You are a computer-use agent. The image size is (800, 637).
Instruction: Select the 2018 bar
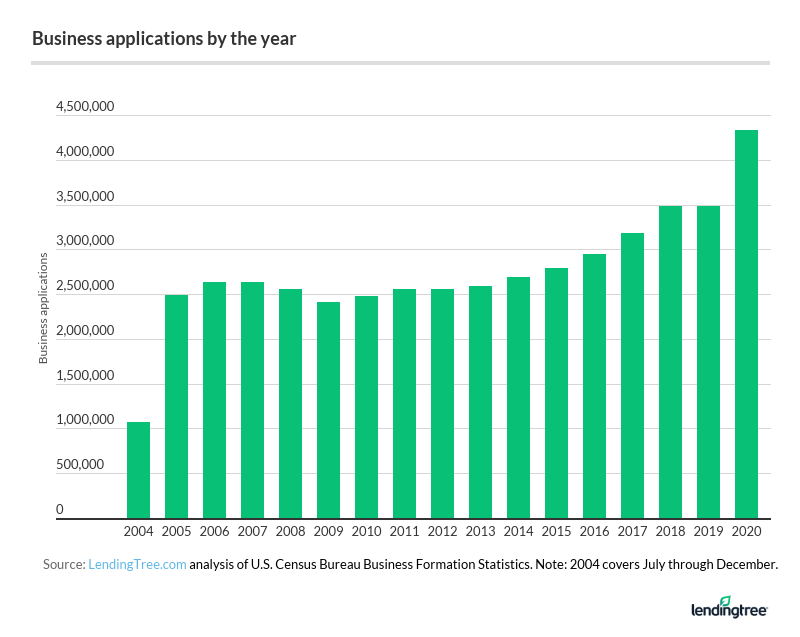pos(670,362)
